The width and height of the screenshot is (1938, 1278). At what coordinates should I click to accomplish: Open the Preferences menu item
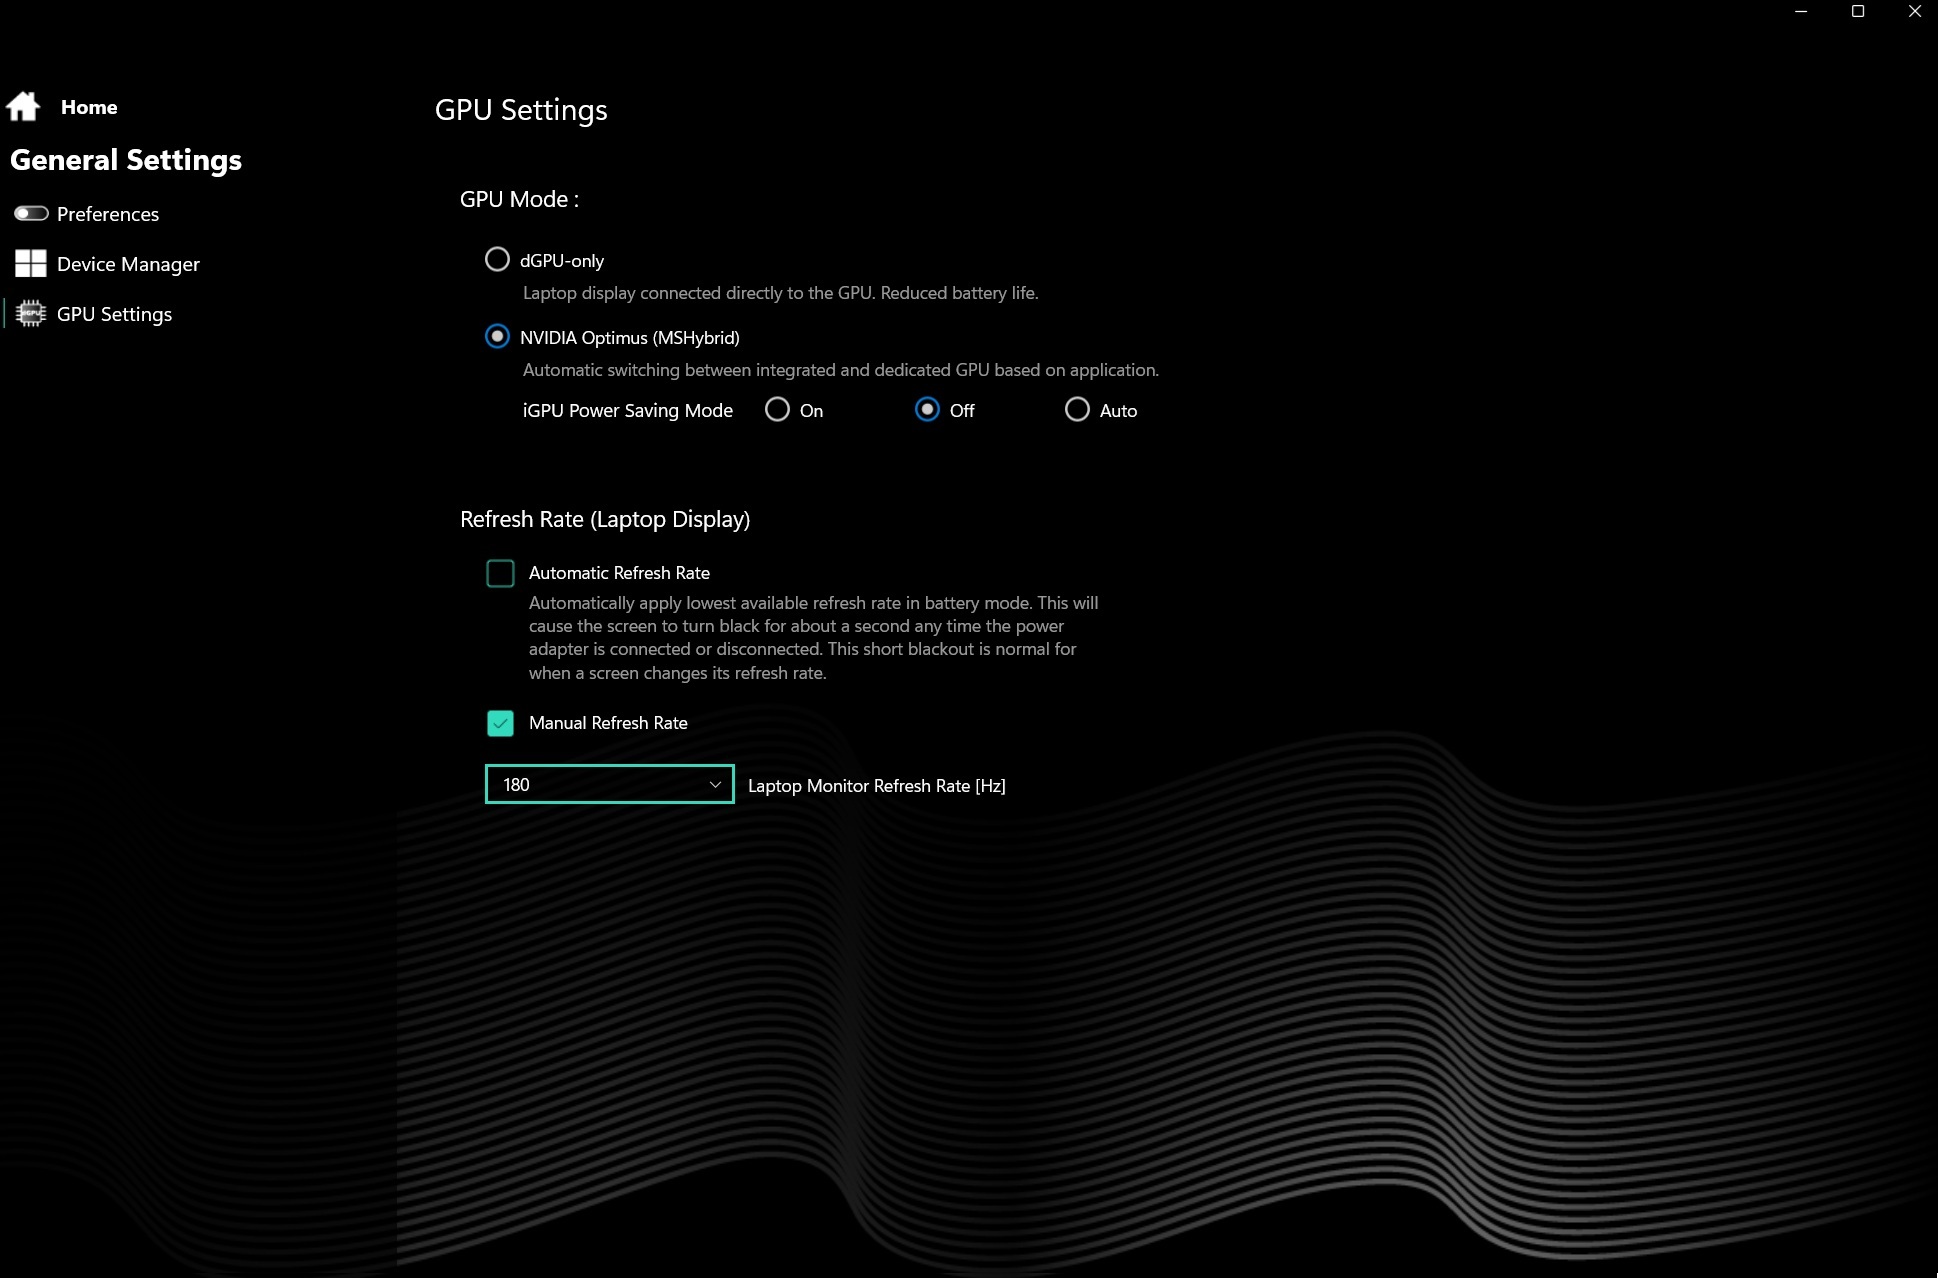click(108, 214)
